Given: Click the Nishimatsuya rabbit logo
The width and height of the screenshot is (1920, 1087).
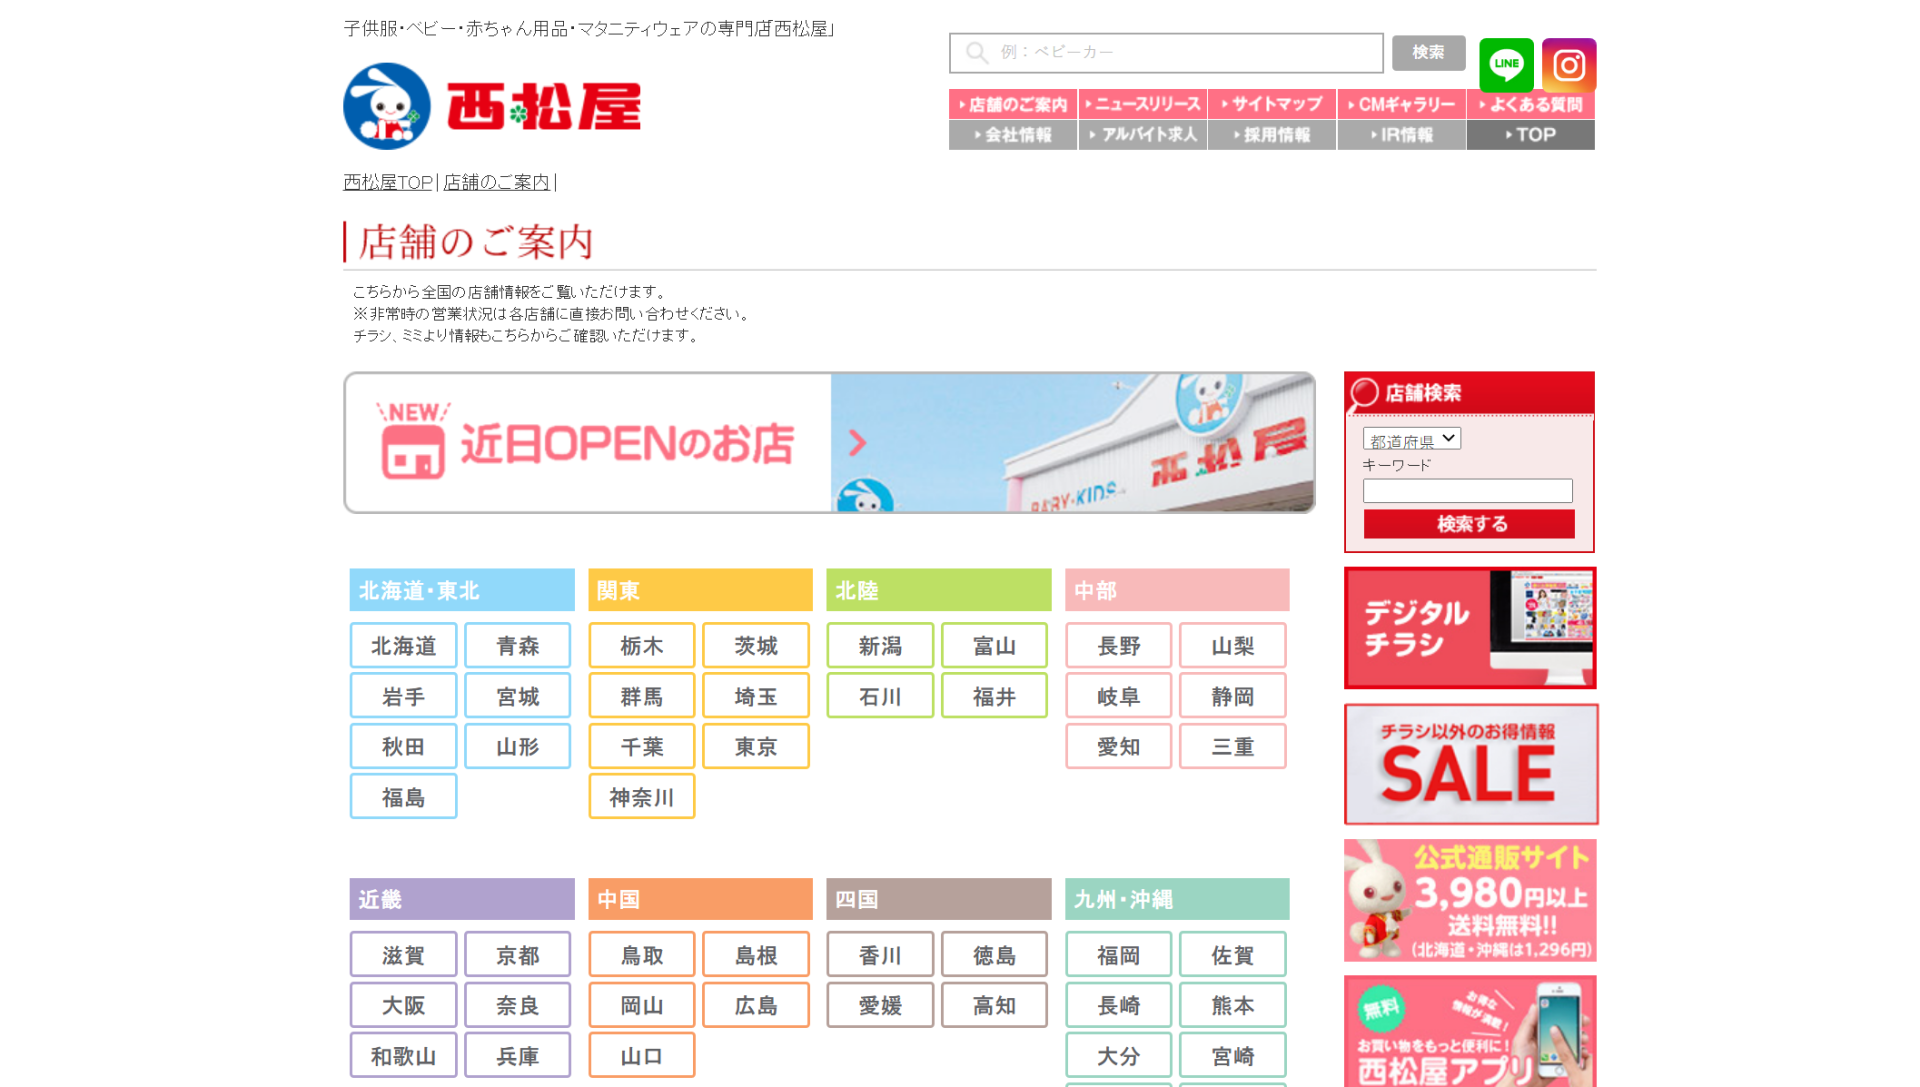Looking at the screenshot, I should pos(387,106).
